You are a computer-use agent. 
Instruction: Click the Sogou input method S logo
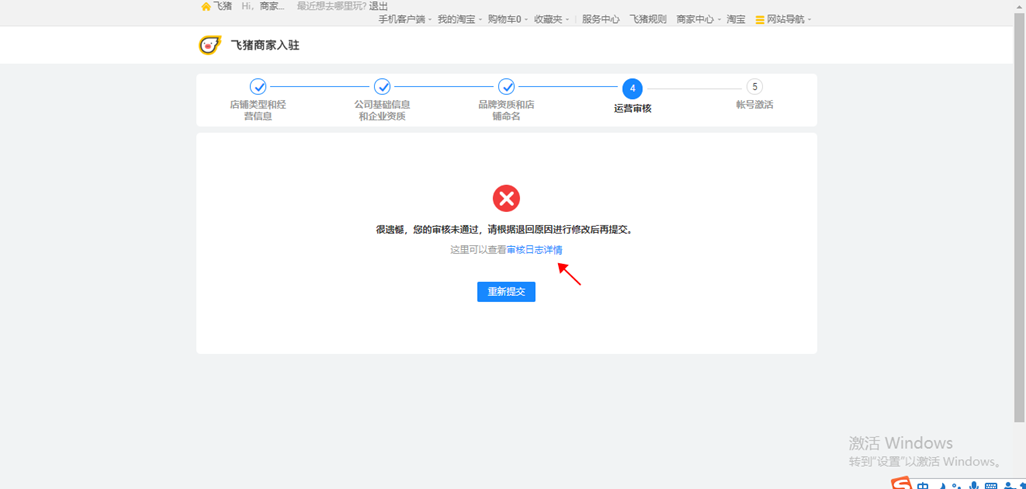902,483
